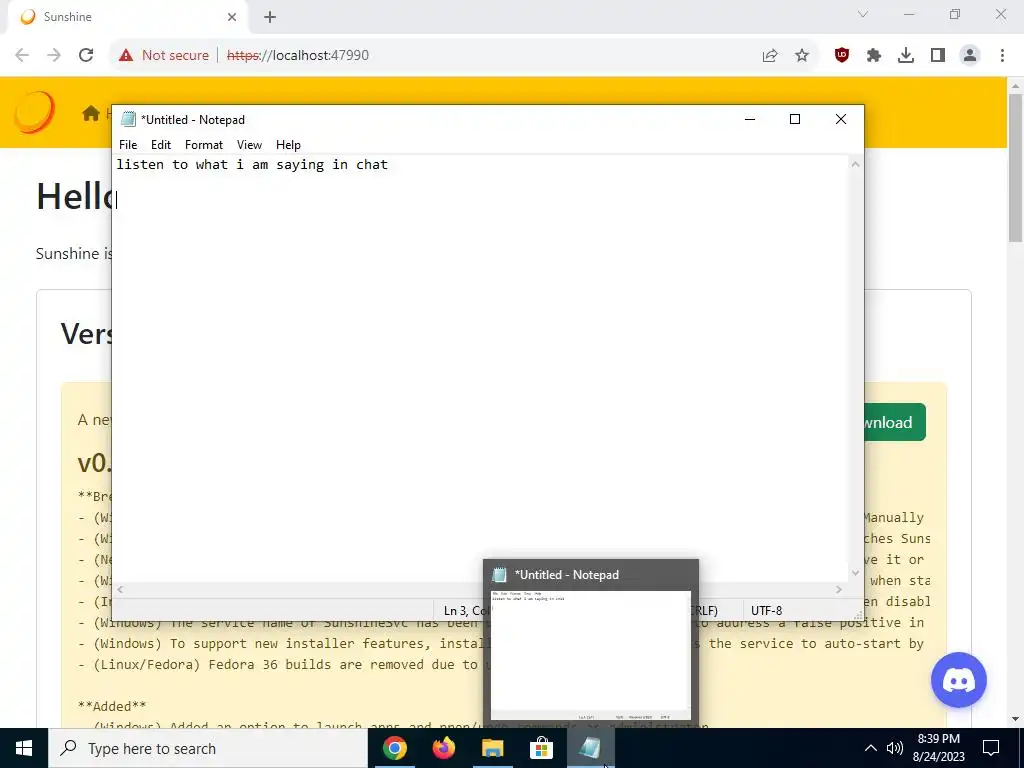Open Notepad Format menu
Screen dimensions: 1024x768
coord(204,145)
